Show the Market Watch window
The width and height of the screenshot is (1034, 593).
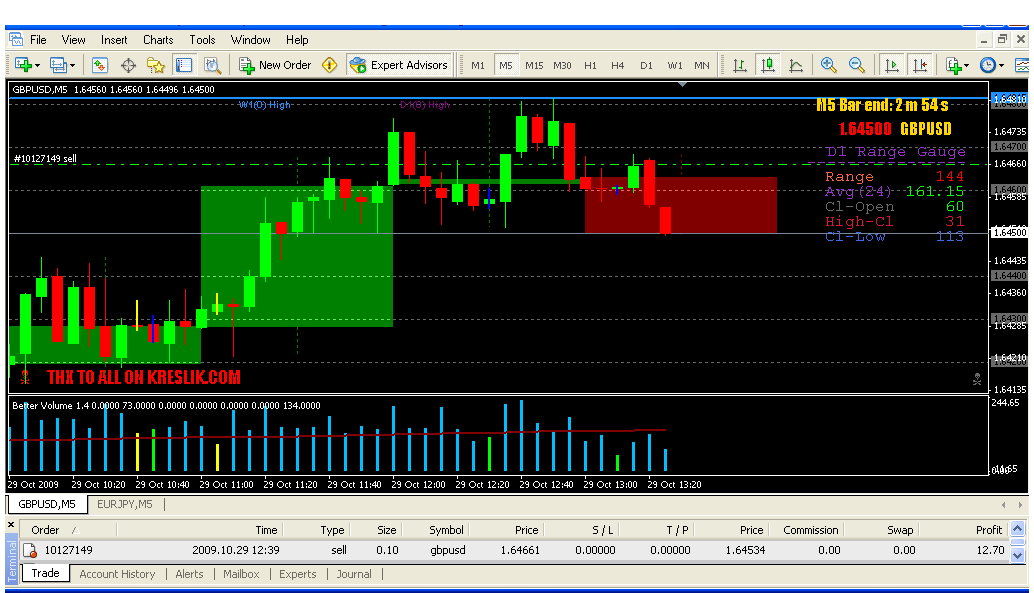100,65
